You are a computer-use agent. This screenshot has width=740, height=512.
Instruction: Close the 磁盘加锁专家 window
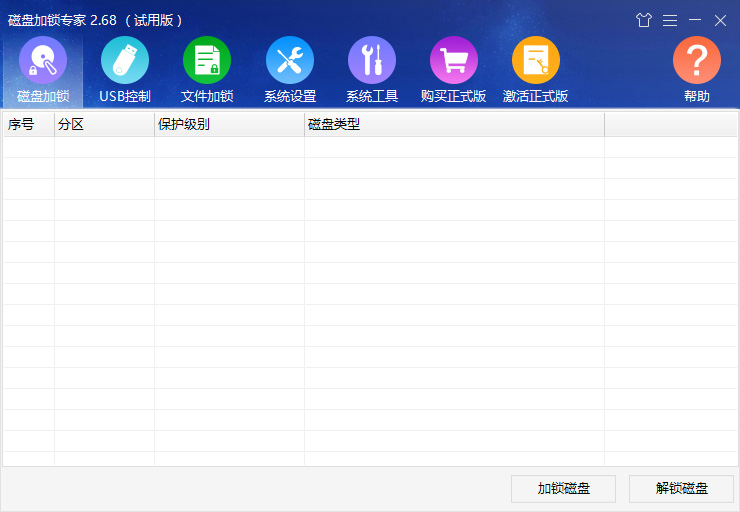click(720, 20)
